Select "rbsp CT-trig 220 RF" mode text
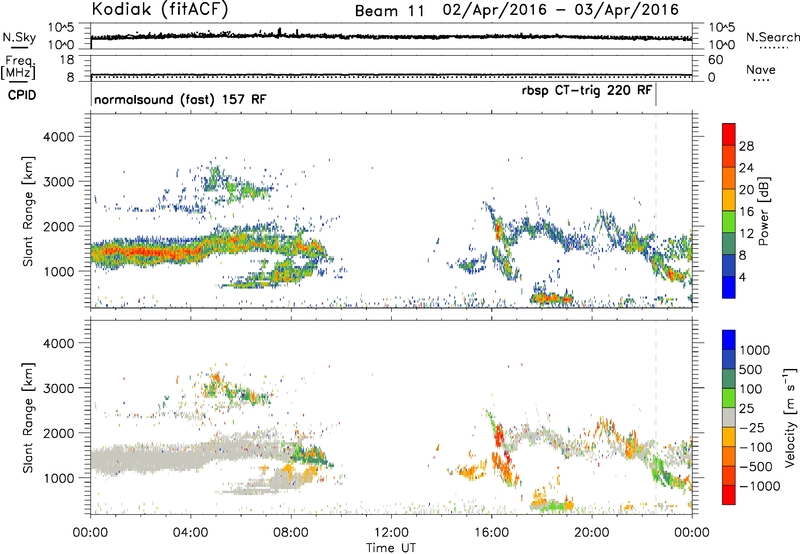The width and height of the screenshot is (800, 554). pos(587,91)
